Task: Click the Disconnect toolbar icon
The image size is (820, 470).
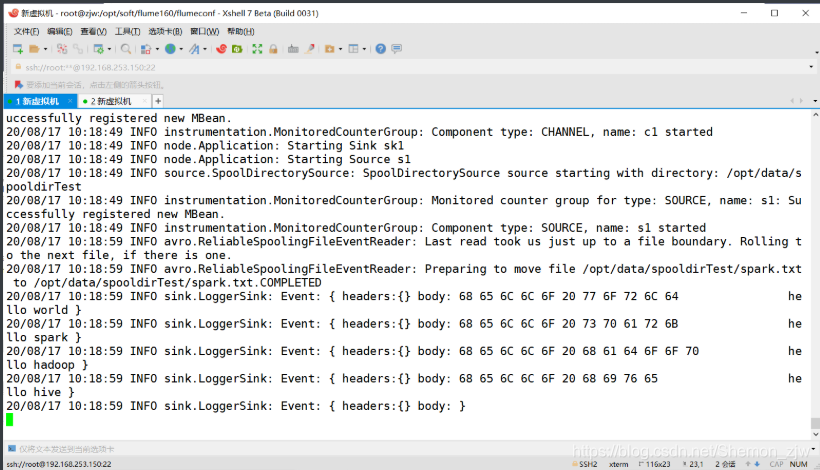Action: 62,49
